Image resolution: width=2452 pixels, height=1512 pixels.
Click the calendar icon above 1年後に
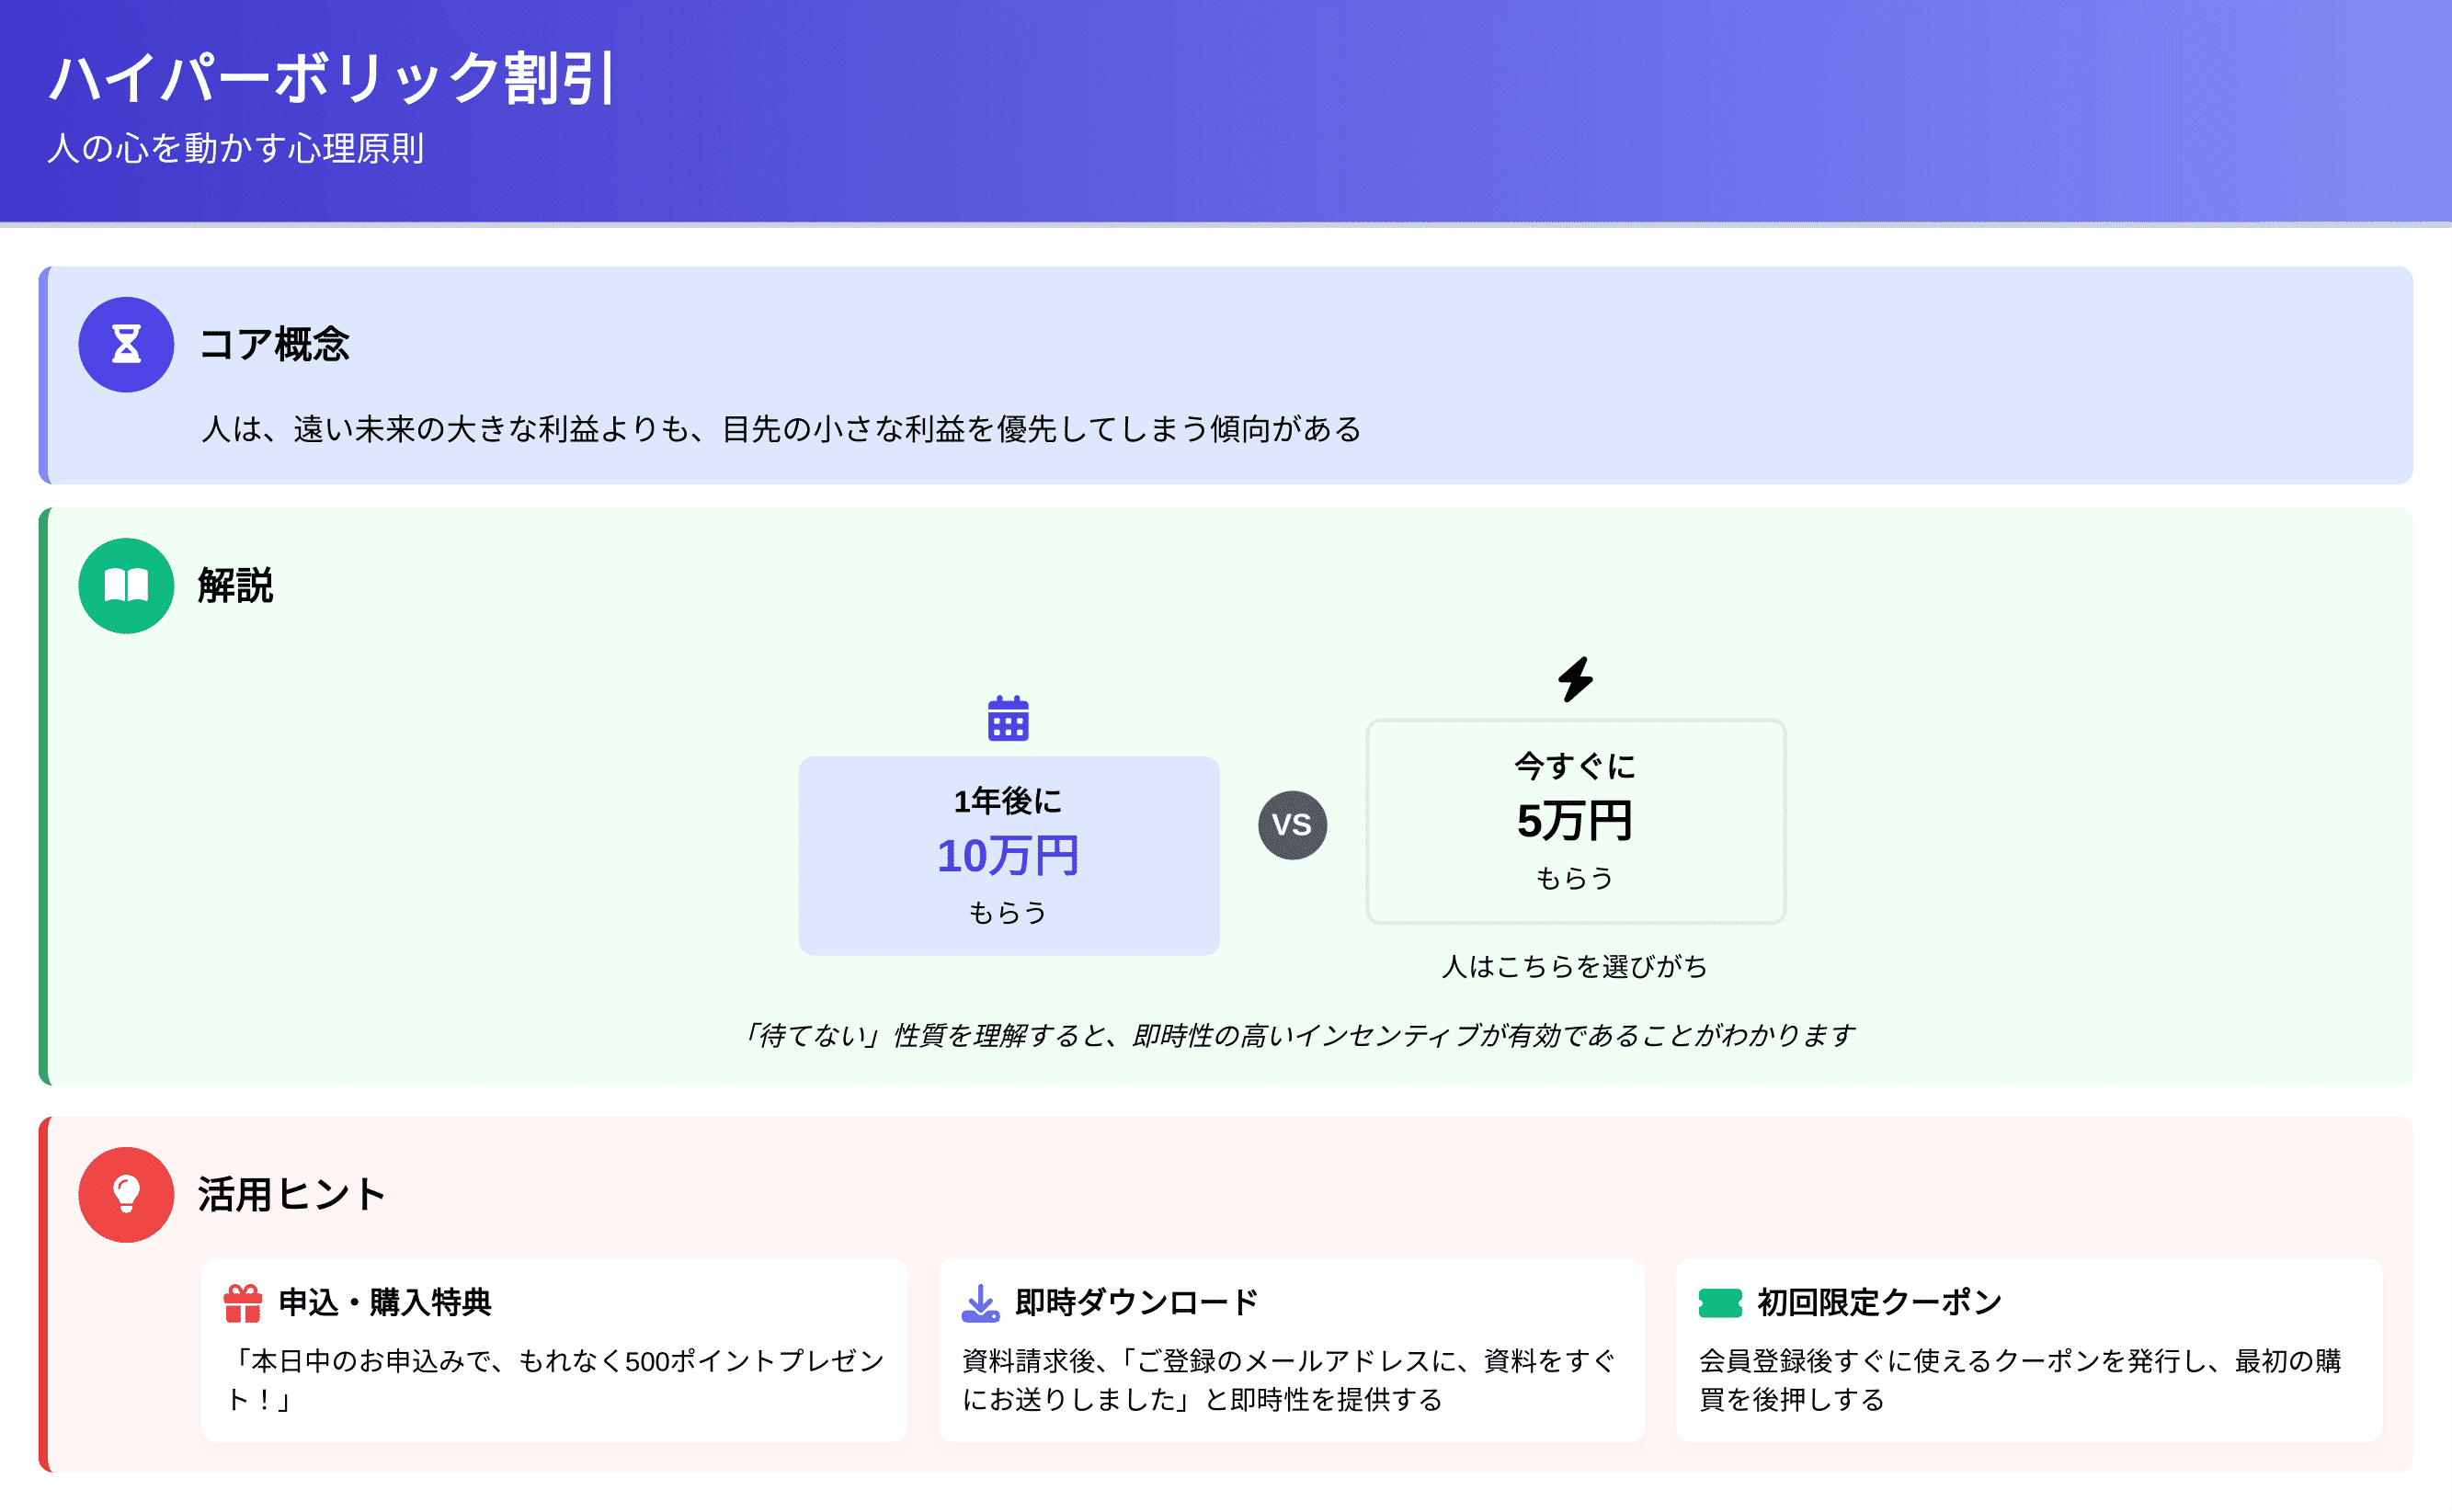pyautogui.click(x=1008, y=718)
